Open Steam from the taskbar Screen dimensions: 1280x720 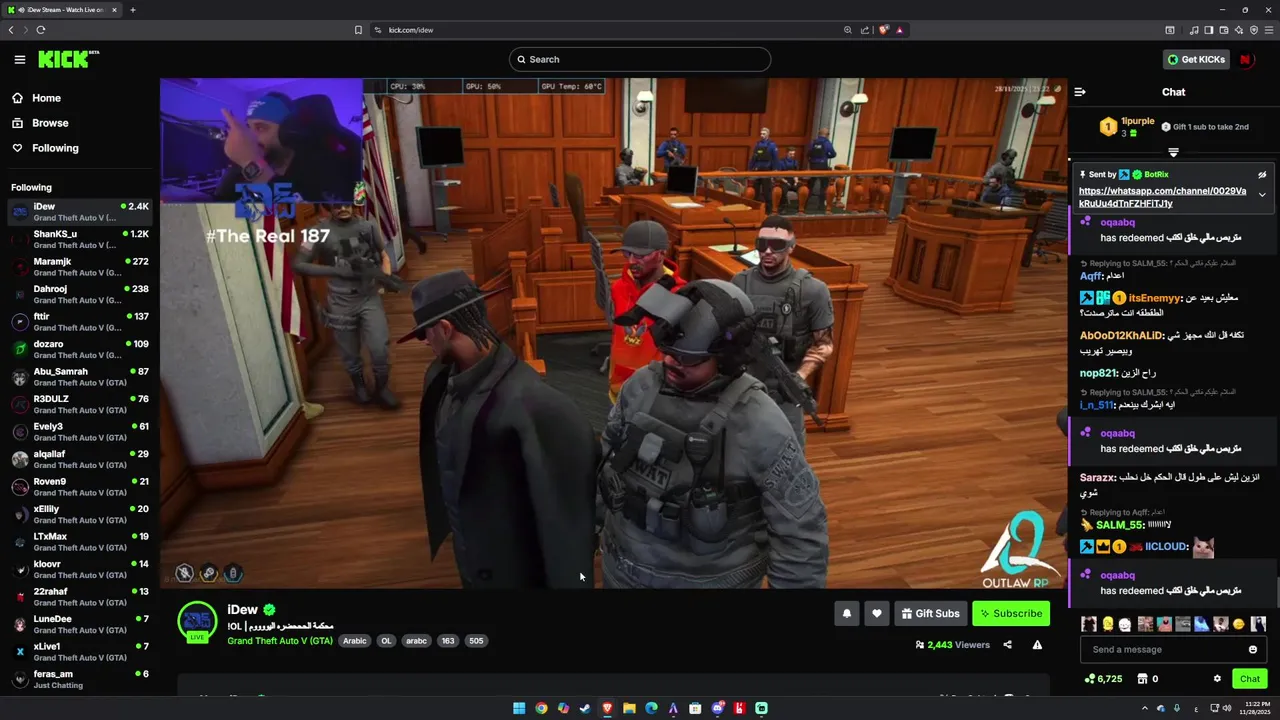tap(585, 708)
